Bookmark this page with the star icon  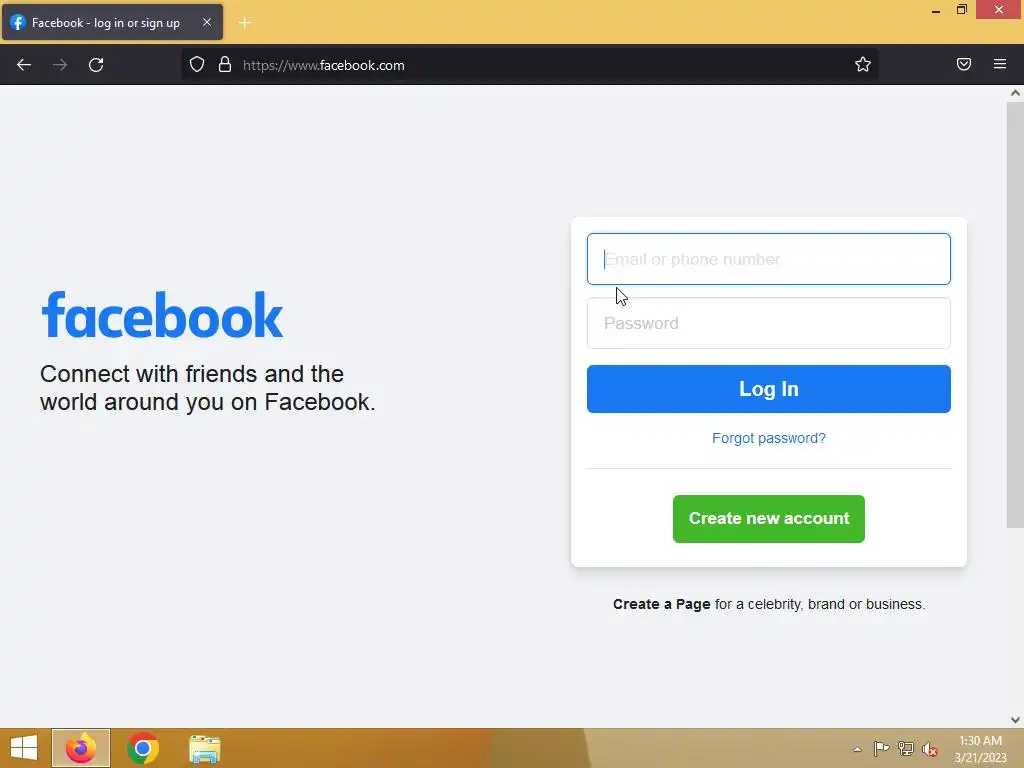tap(863, 65)
